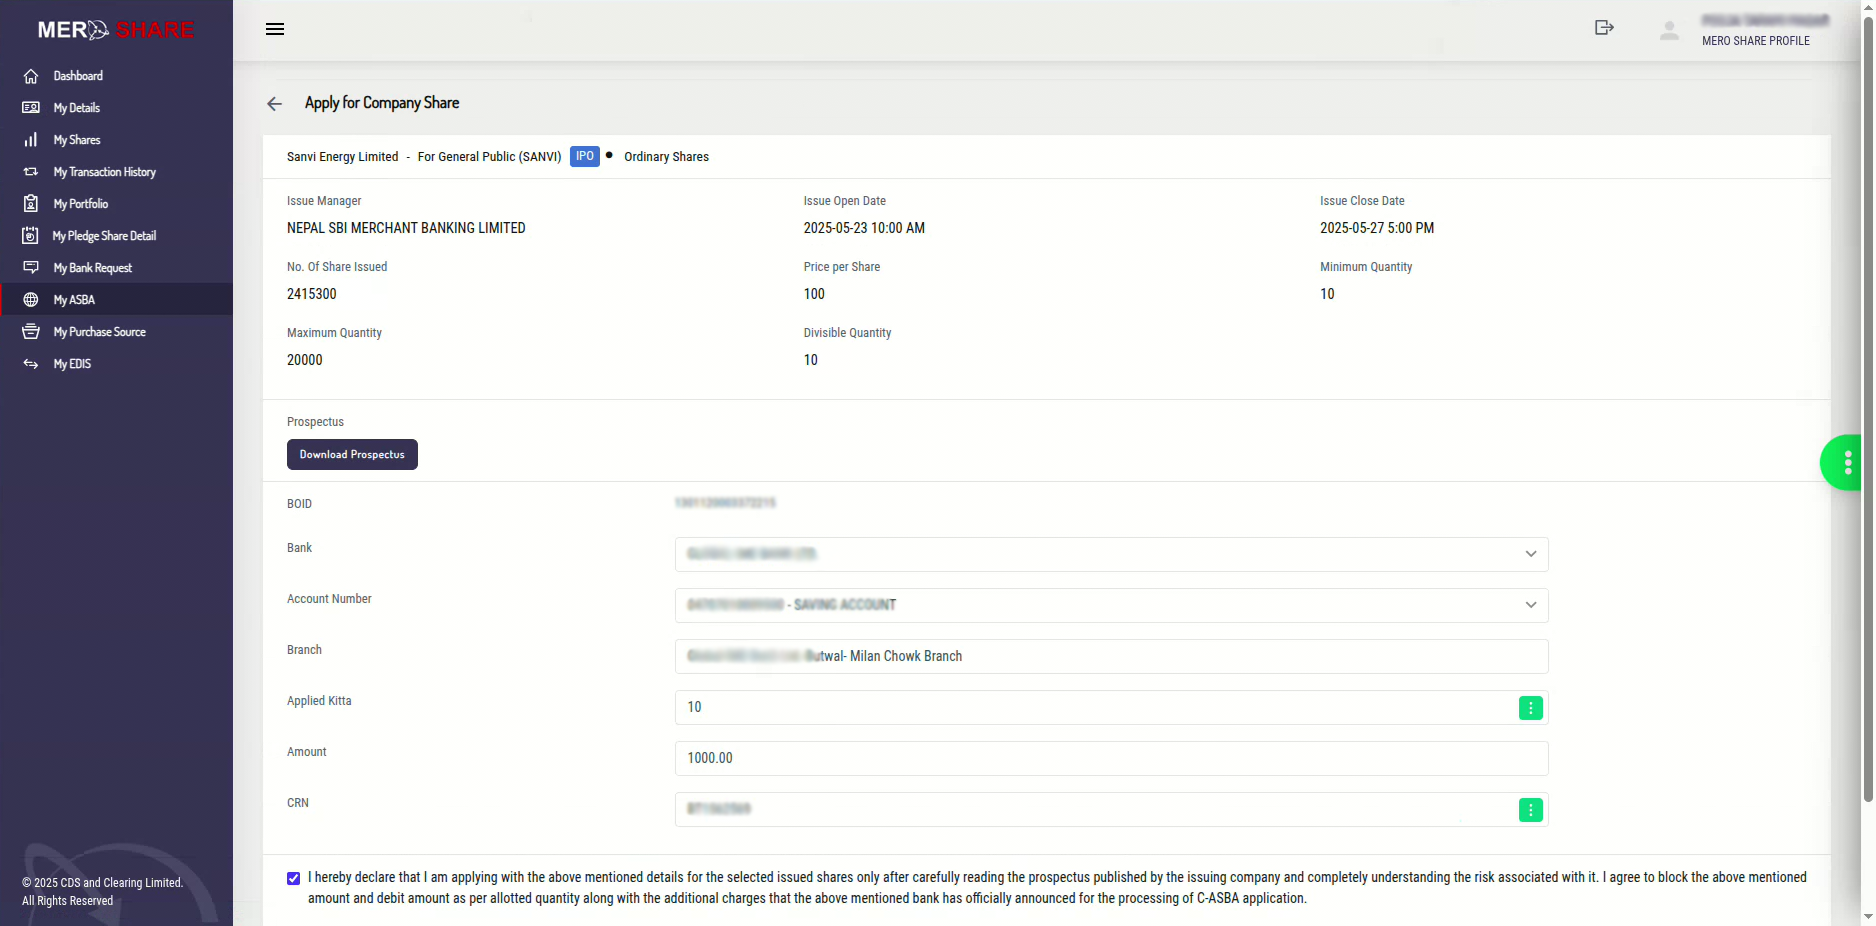The height and width of the screenshot is (926, 1876).
Task: Click the logout icon in header
Action: [x=1604, y=28]
